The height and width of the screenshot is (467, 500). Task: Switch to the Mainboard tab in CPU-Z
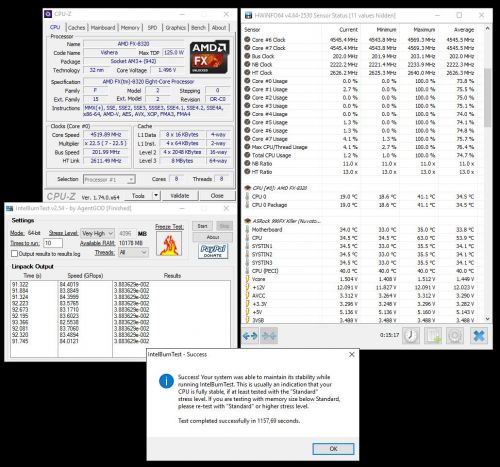103,28
